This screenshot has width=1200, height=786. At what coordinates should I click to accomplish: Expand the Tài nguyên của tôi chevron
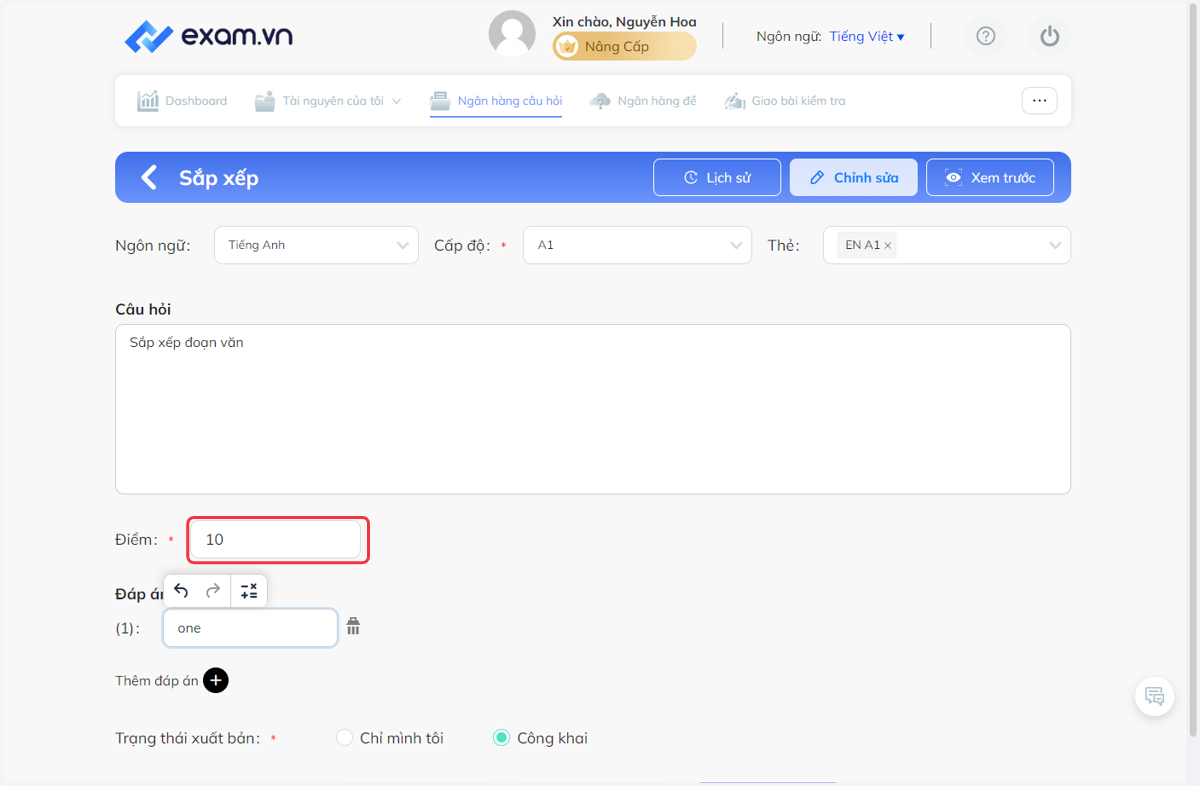pyautogui.click(x=396, y=101)
